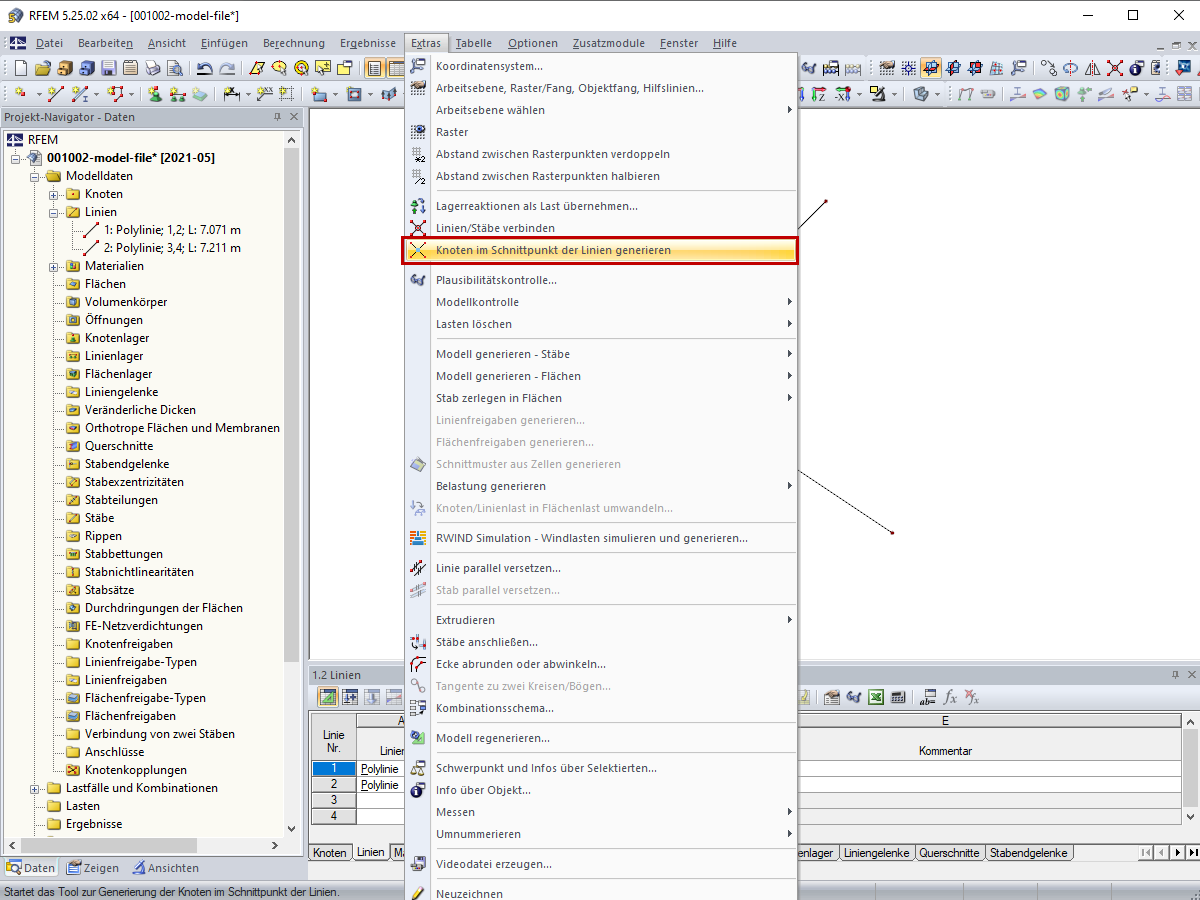The height and width of the screenshot is (900, 1200).
Task: Switch to the Liniengelenke table tab
Action: click(876, 853)
